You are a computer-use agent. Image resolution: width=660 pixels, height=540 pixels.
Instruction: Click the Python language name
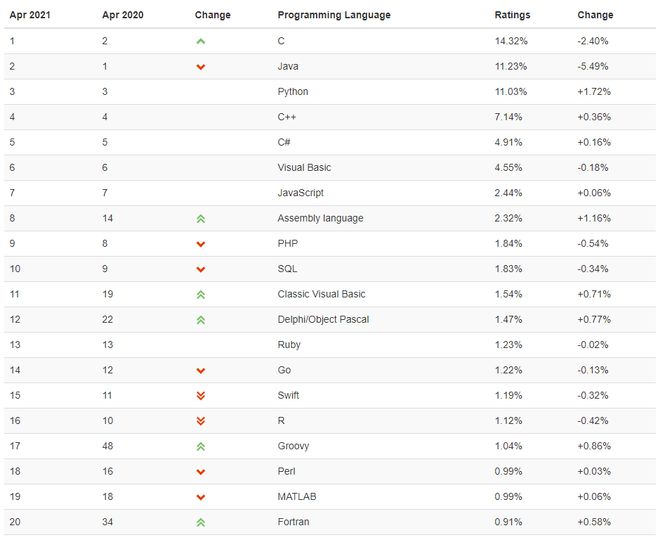click(x=293, y=92)
